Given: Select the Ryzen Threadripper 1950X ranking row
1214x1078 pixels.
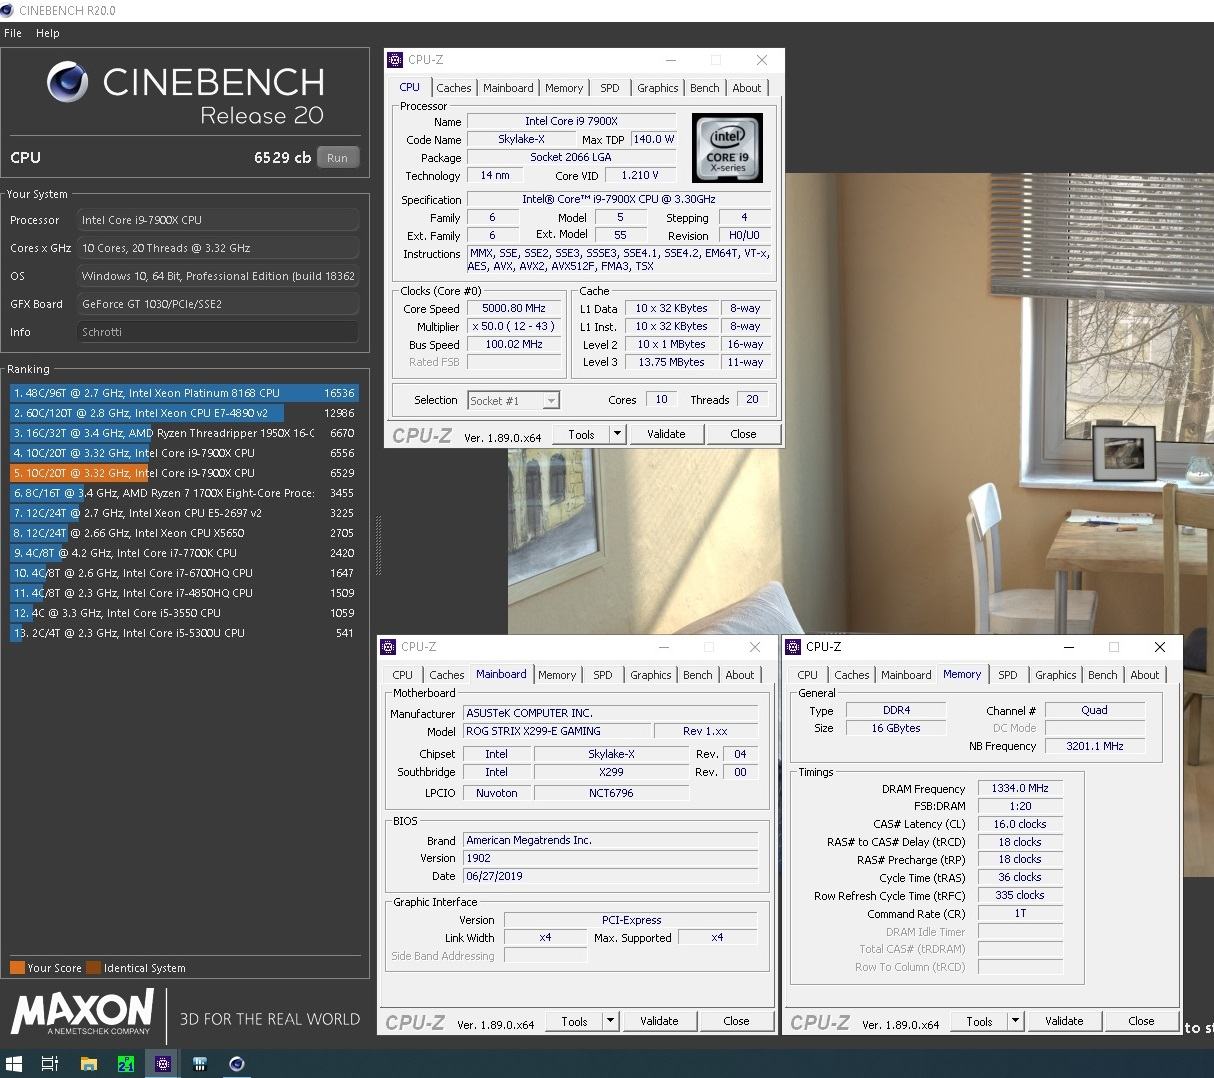Looking at the screenshot, I should pyautogui.click(x=184, y=433).
